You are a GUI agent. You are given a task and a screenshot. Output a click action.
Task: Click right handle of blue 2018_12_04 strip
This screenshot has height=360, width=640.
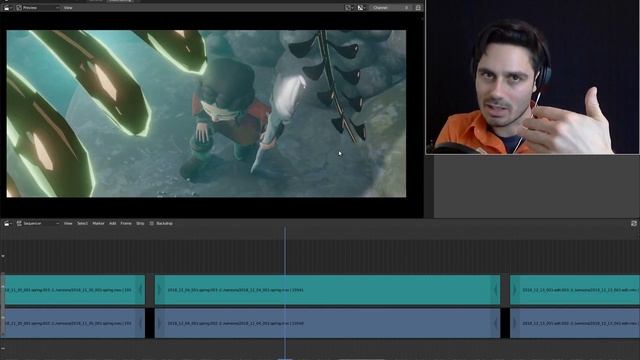pos(496,323)
